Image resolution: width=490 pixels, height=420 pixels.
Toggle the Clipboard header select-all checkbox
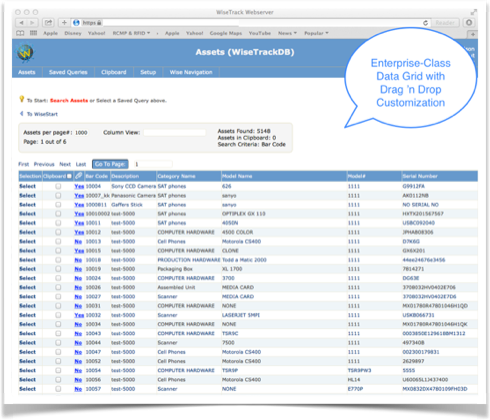(69, 176)
